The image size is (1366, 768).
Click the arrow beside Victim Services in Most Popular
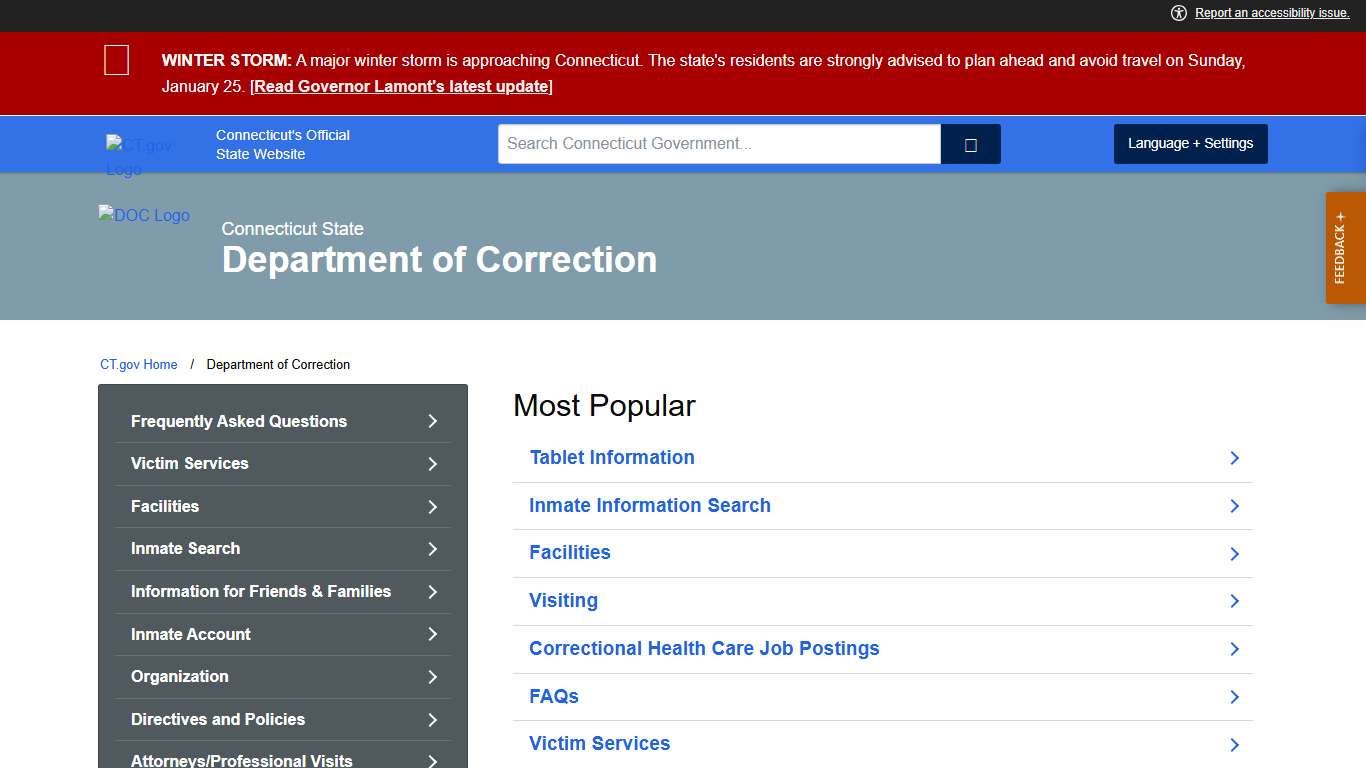pos(1234,745)
